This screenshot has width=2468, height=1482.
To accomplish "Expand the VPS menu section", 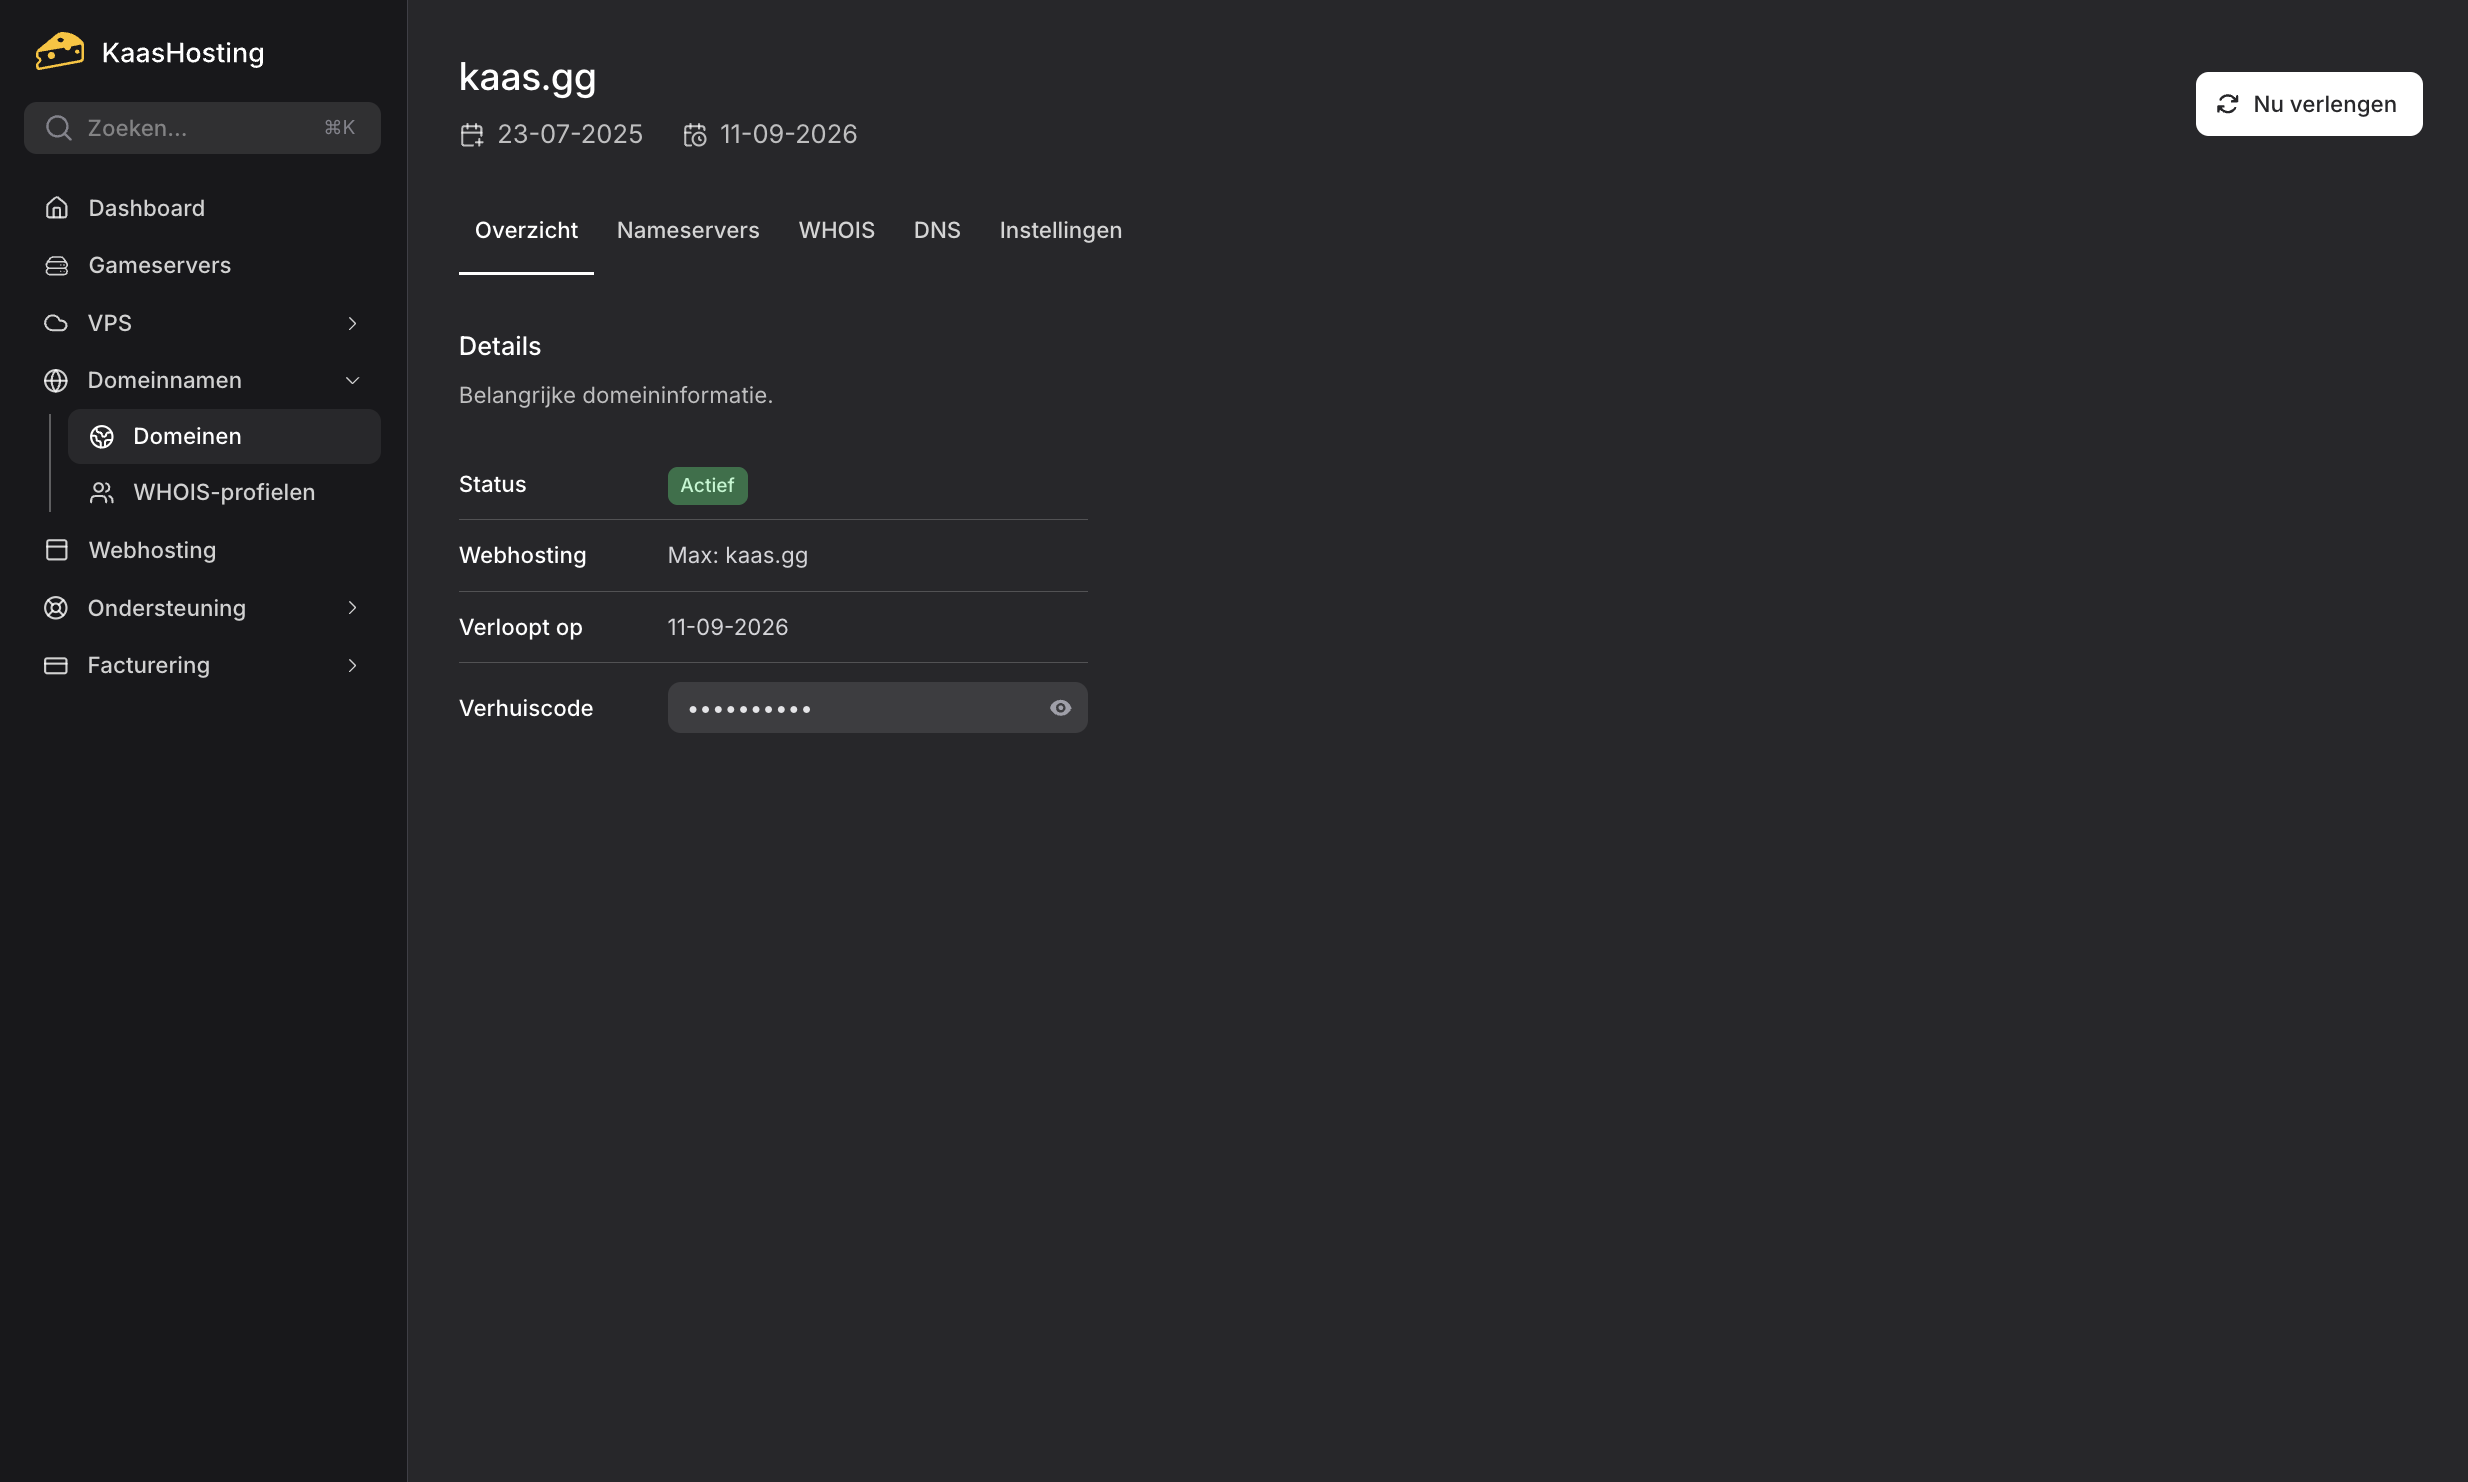I will [353, 322].
